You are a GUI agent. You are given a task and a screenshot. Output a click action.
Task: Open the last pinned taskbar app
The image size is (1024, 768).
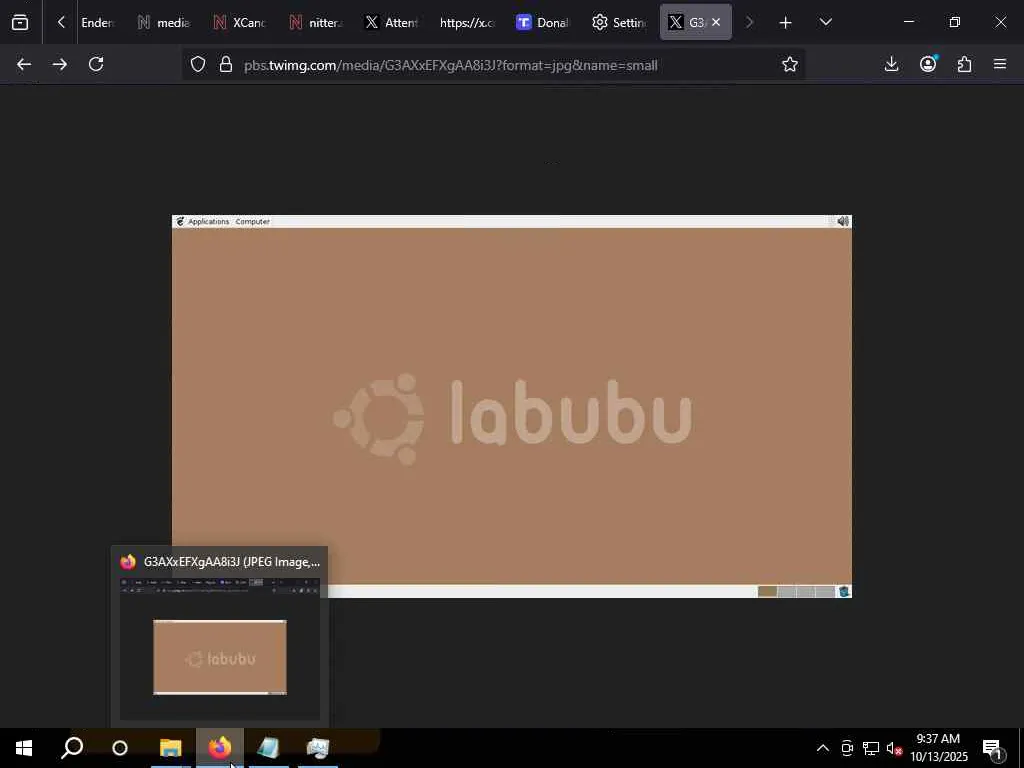(x=317, y=748)
